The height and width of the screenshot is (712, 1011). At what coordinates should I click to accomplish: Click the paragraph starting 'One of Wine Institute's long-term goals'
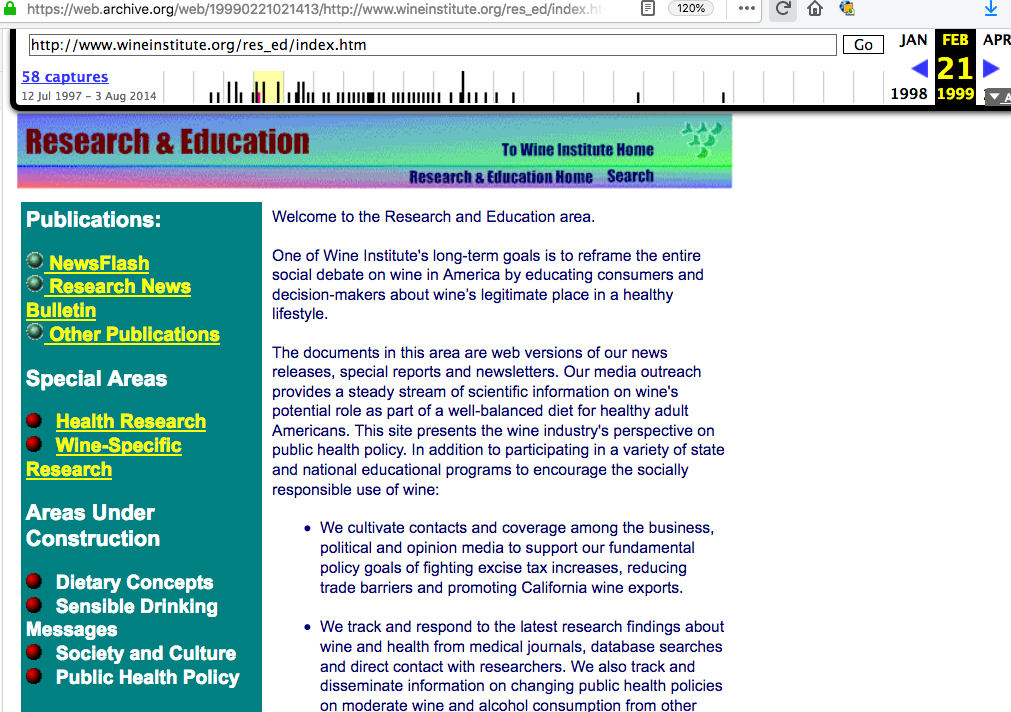coord(488,284)
